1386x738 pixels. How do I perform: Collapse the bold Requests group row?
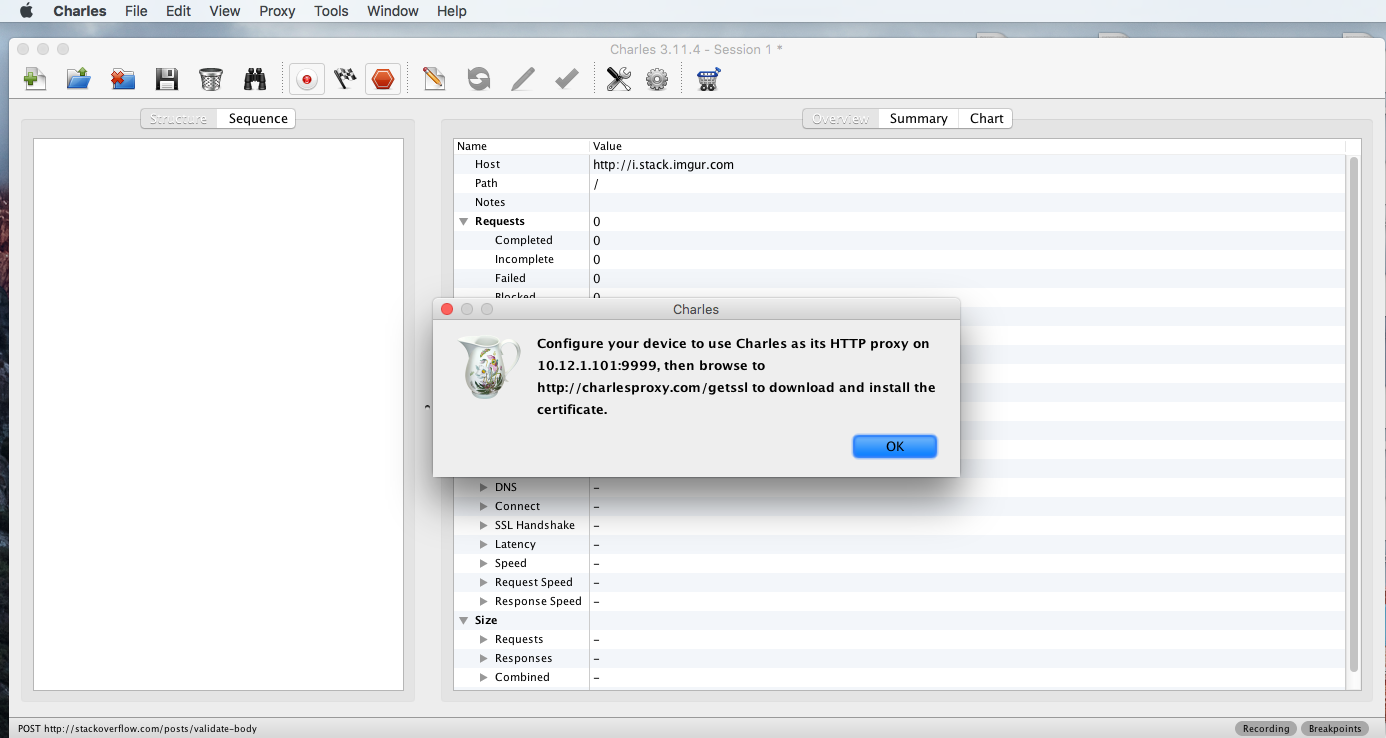pyautogui.click(x=463, y=221)
